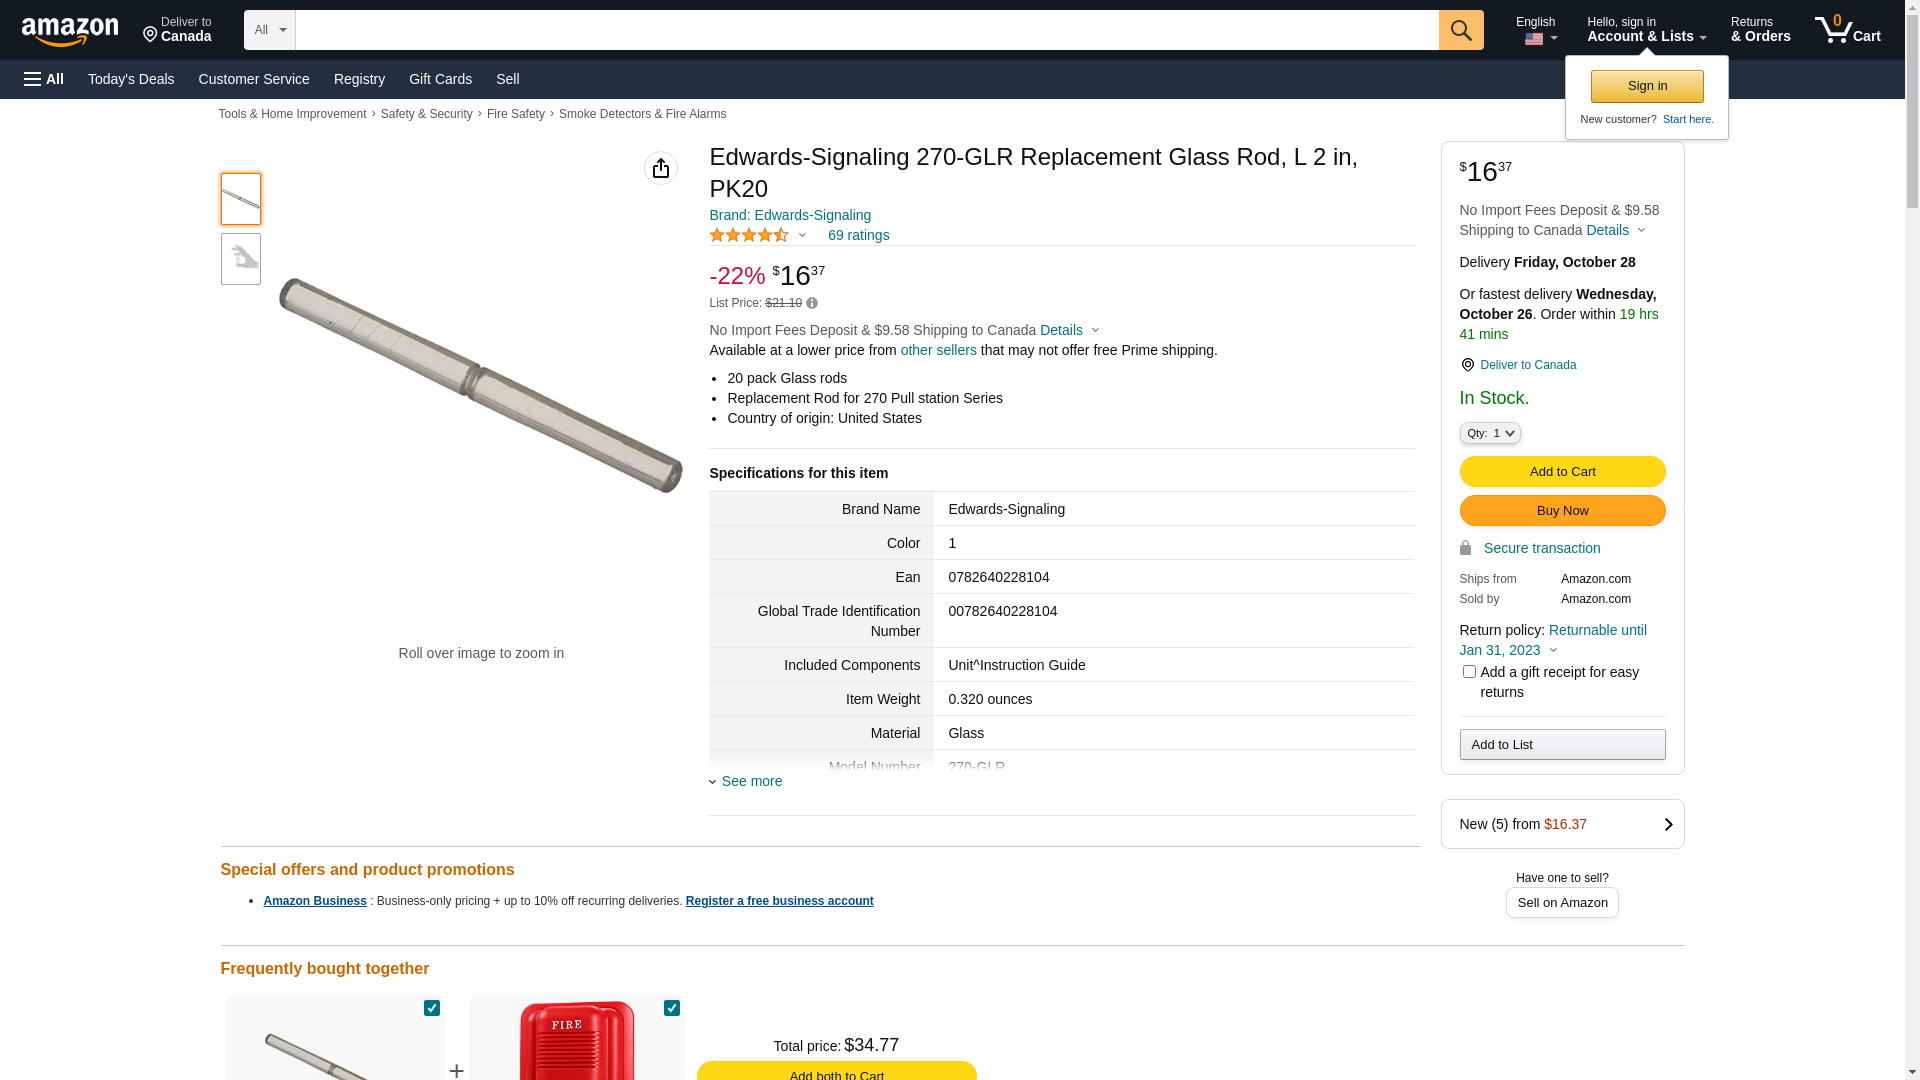This screenshot has width=1920, height=1080.
Task: Click the Add to Cart button
Action: 1562,471
